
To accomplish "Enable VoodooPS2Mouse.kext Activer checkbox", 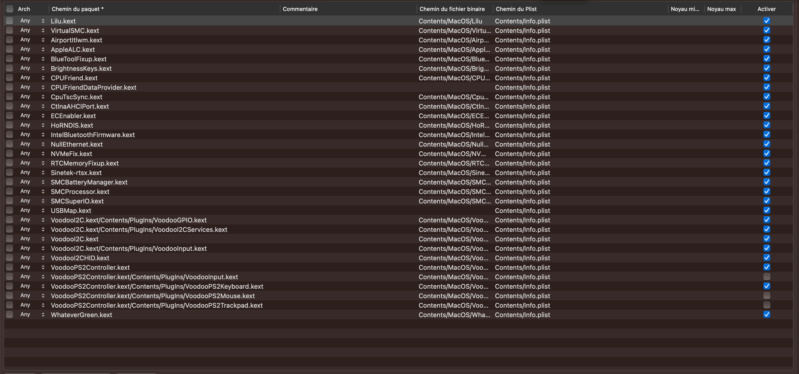I will [x=766, y=296].
